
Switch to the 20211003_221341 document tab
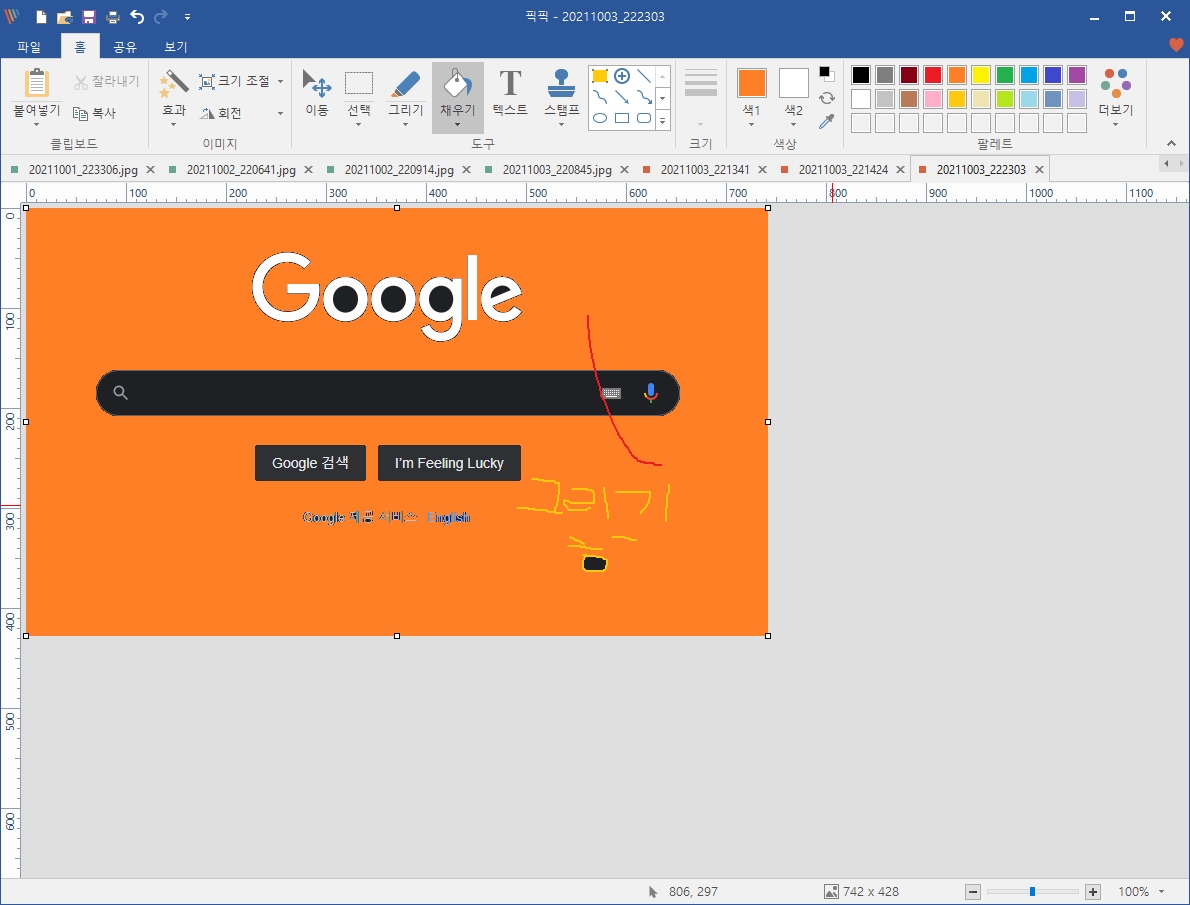(x=704, y=170)
